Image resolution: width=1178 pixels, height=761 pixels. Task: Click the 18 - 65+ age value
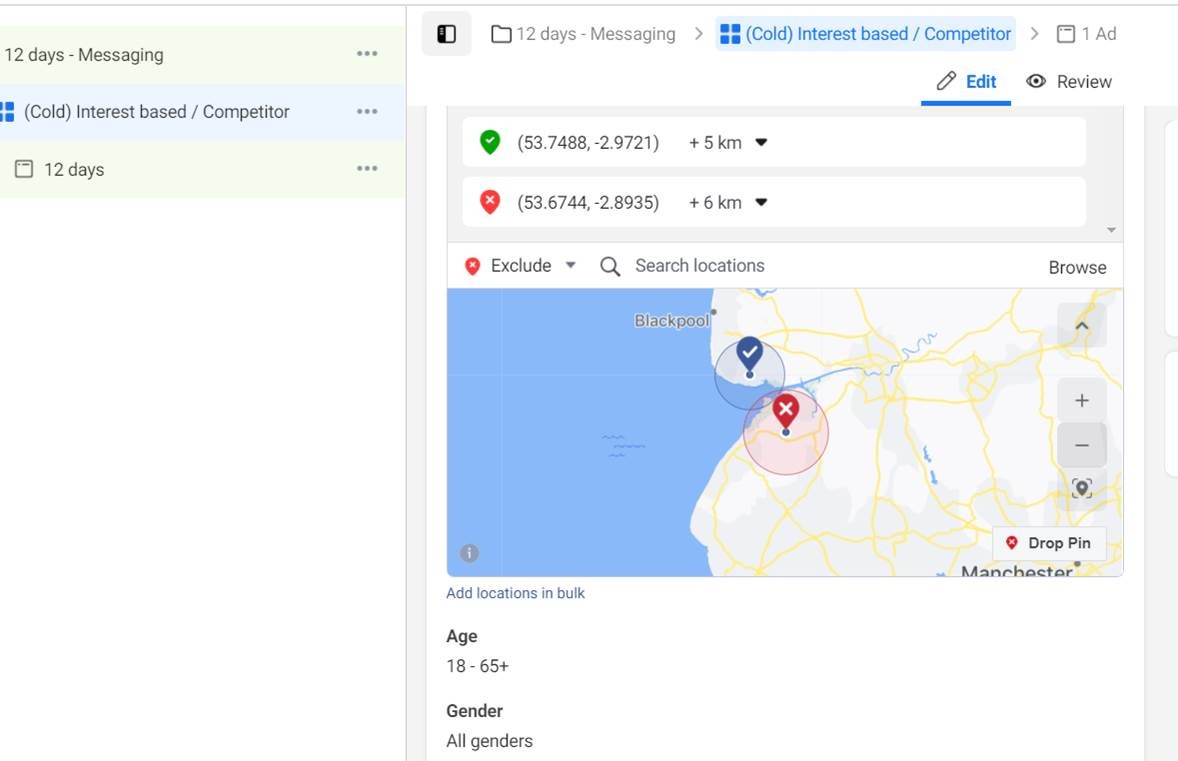[x=478, y=666]
